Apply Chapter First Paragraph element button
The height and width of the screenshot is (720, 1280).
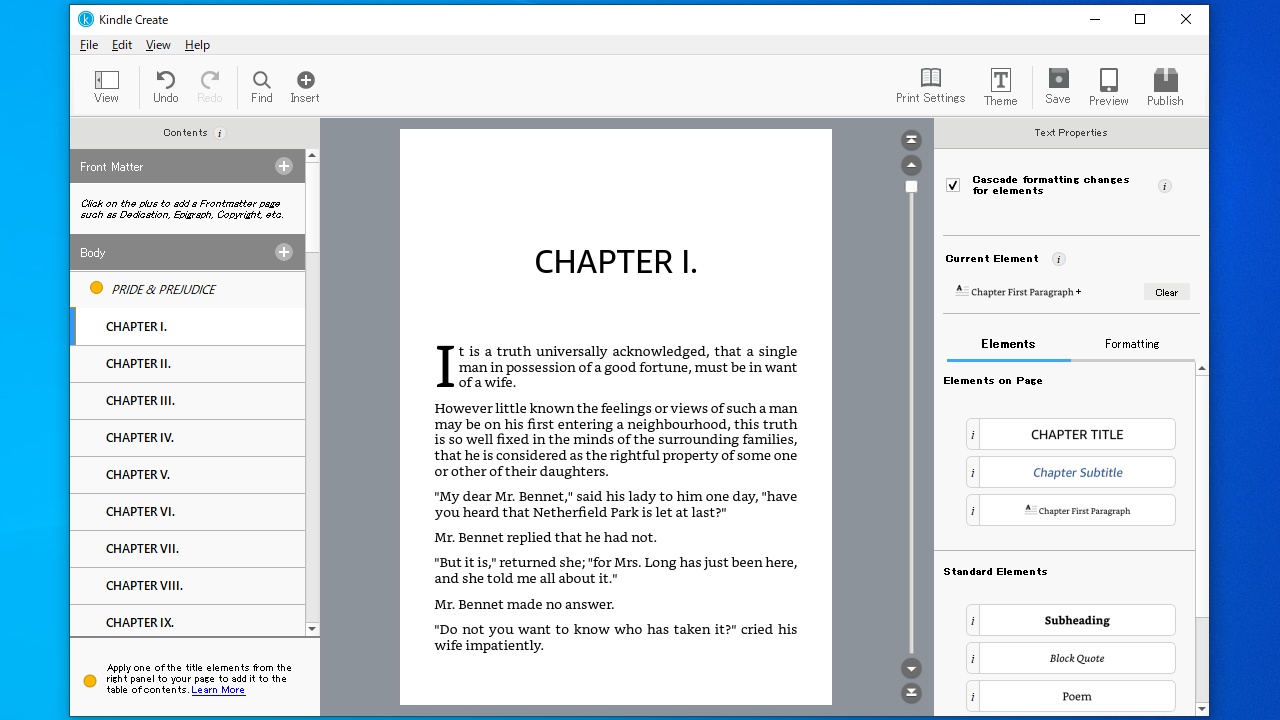point(1077,511)
